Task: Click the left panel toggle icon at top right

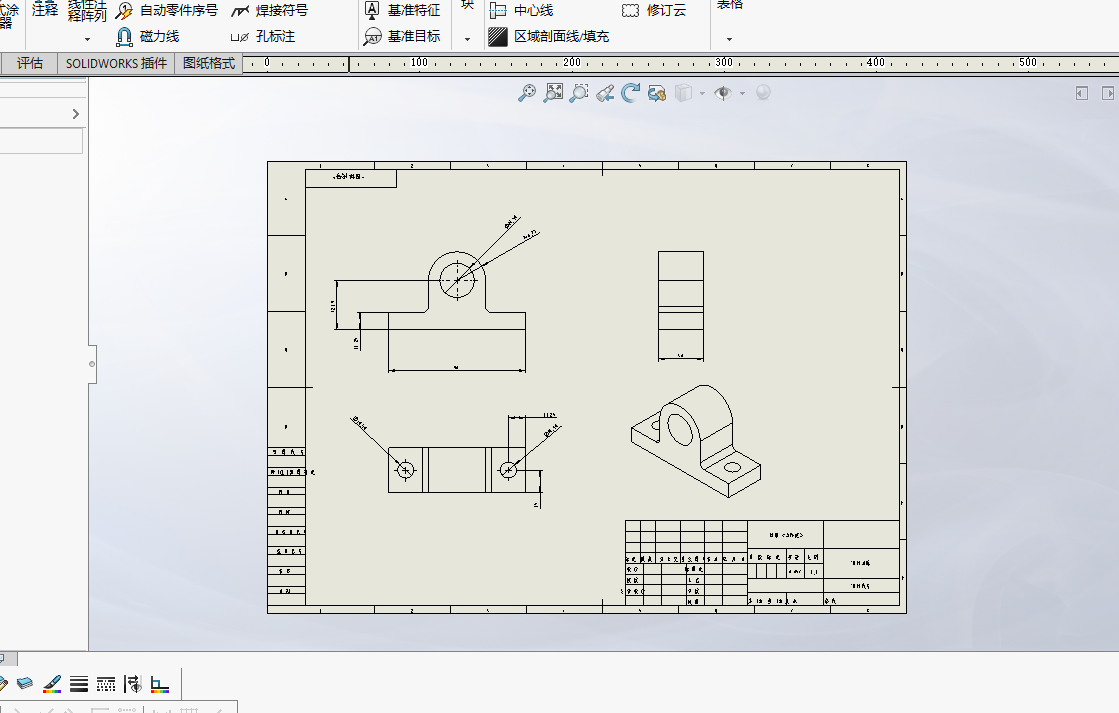Action: [x=1082, y=93]
